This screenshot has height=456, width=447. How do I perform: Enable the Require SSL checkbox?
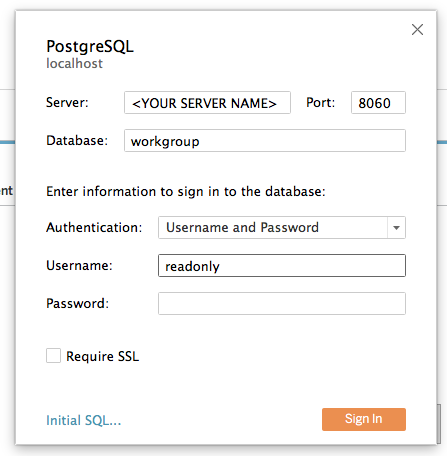pos(53,356)
